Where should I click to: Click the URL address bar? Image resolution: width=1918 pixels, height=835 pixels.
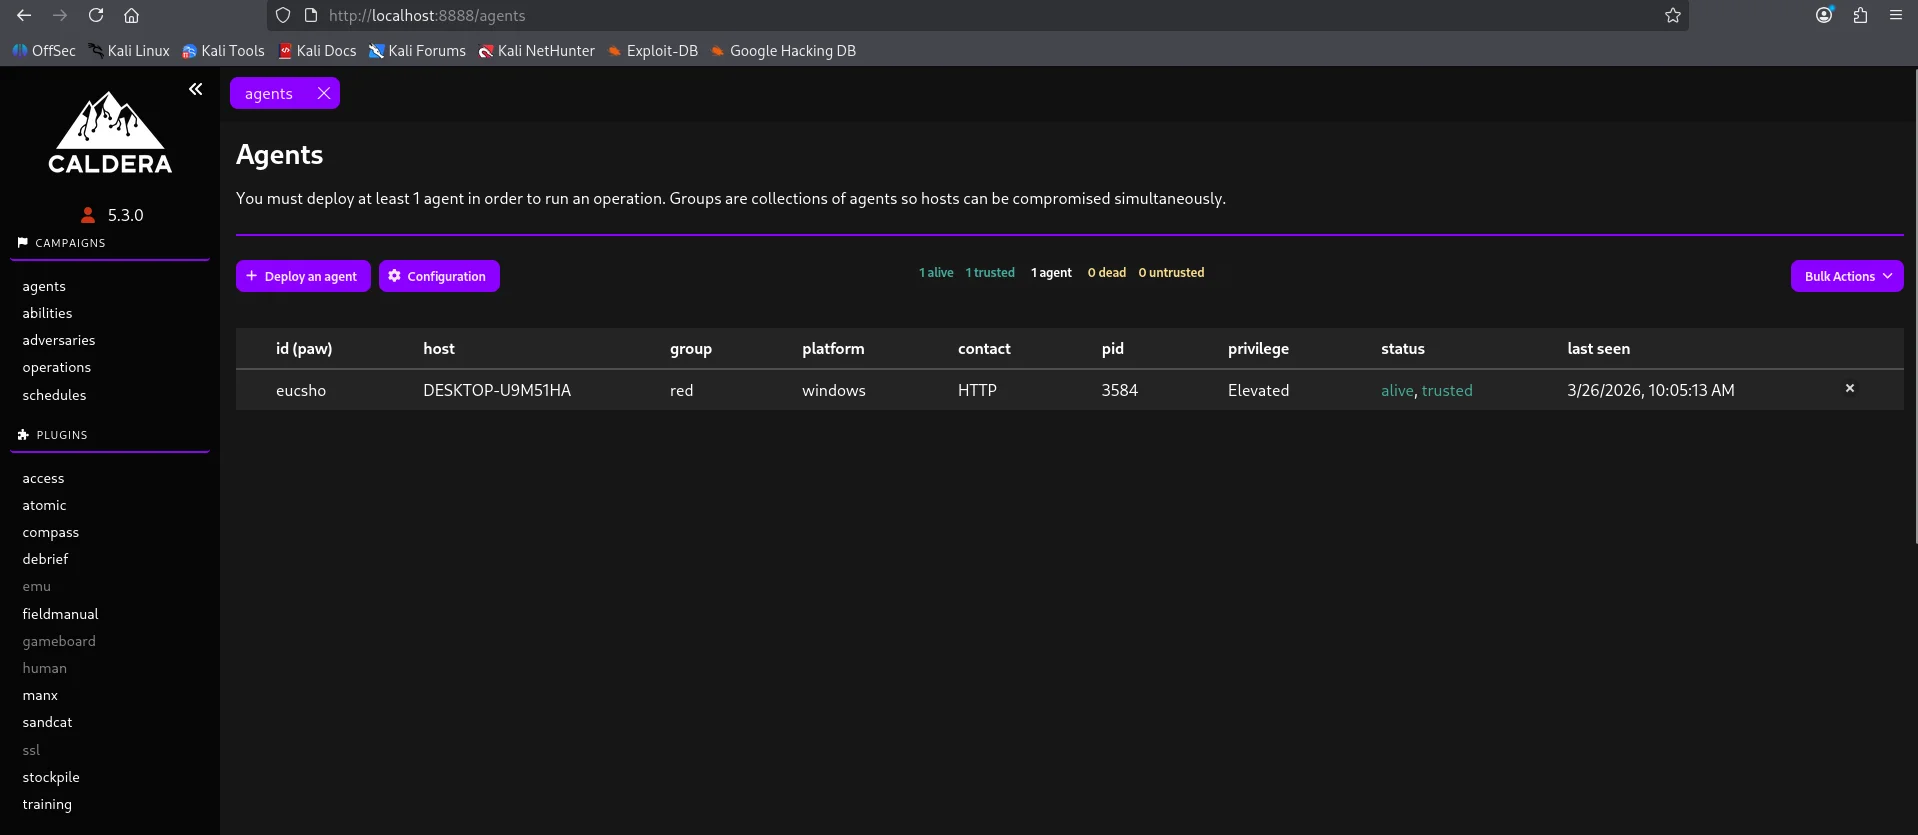900,15
